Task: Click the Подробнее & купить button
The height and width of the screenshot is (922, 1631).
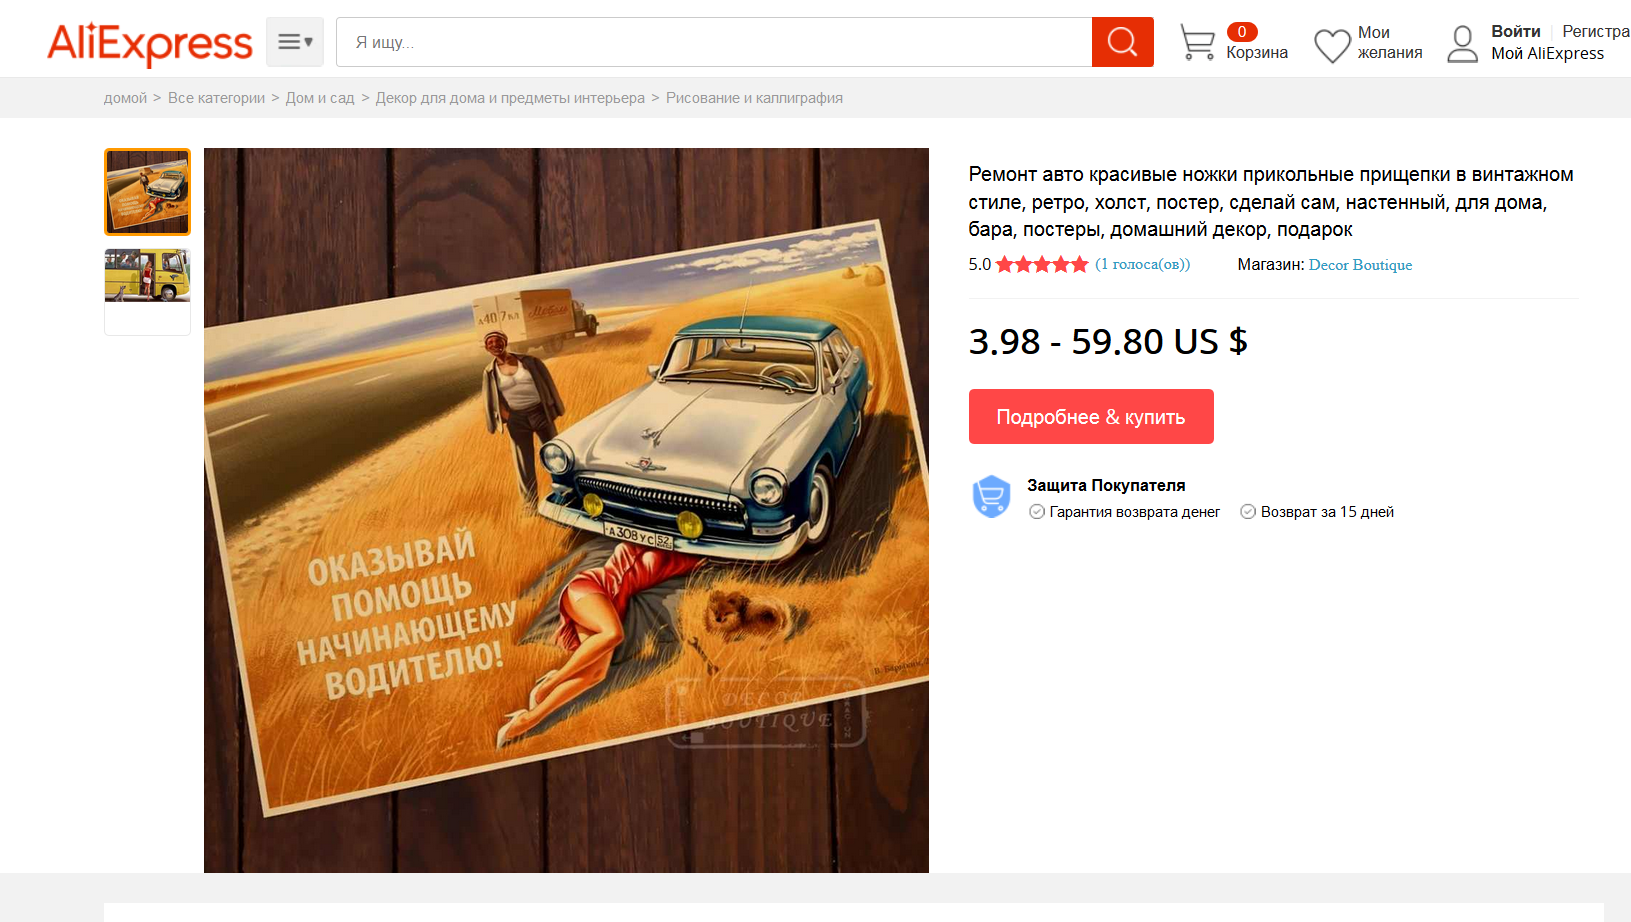Action: tap(1091, 417)
